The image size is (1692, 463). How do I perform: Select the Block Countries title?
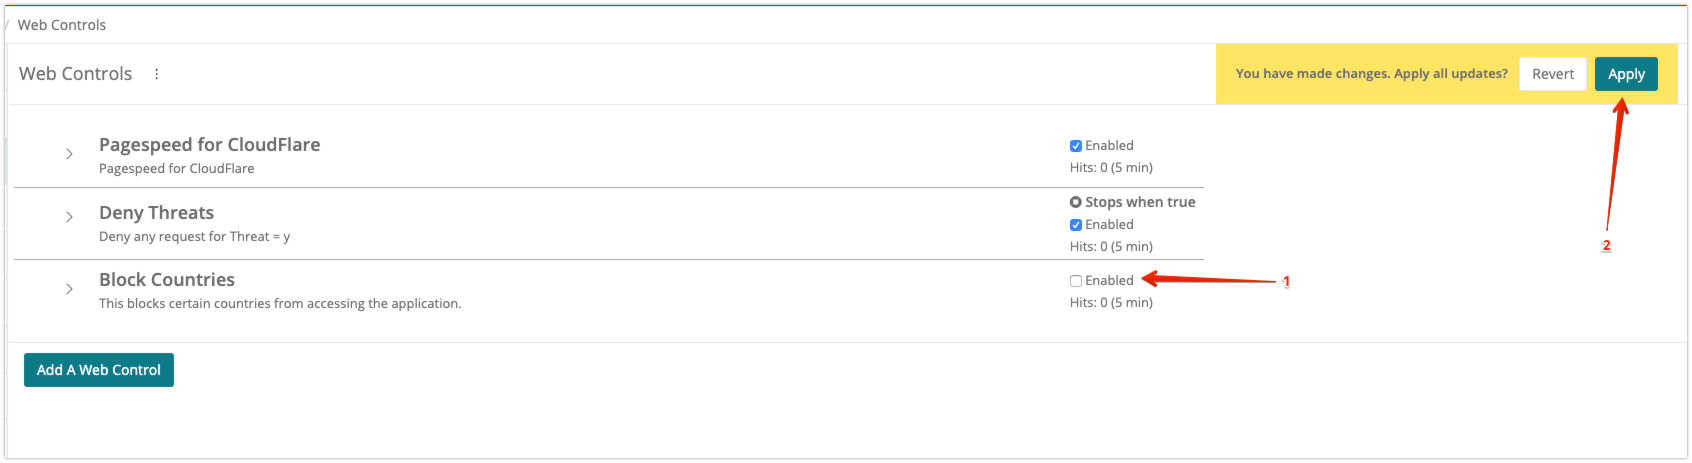[167, 280]
